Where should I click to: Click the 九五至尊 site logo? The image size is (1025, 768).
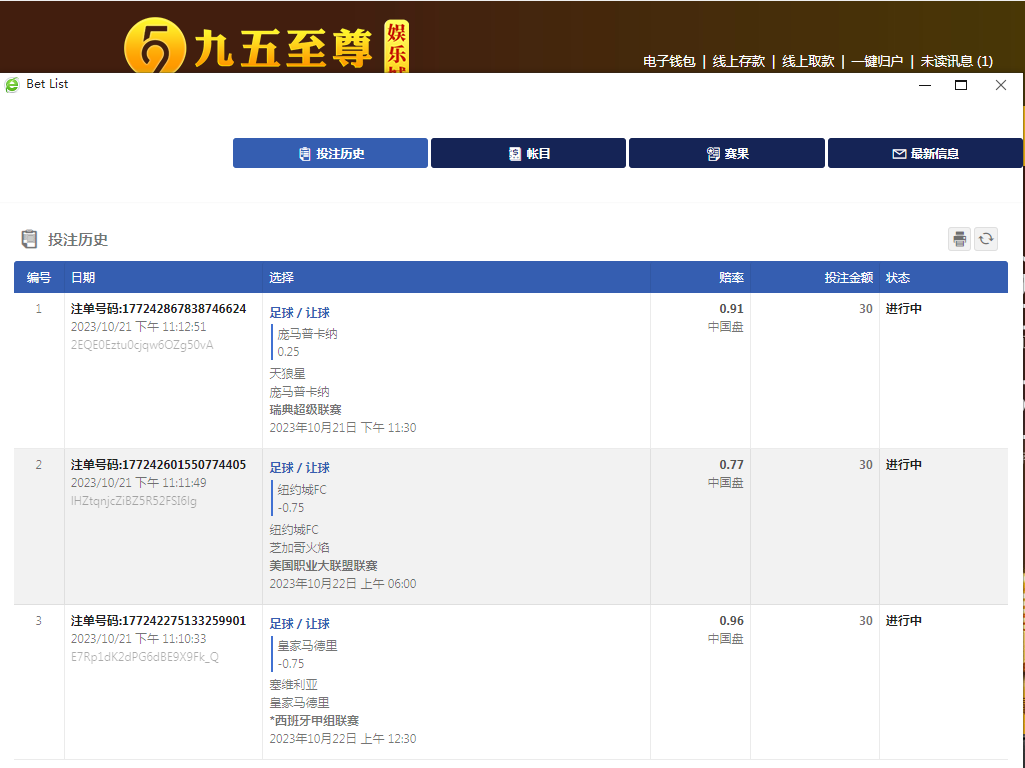tap(266, 47)
